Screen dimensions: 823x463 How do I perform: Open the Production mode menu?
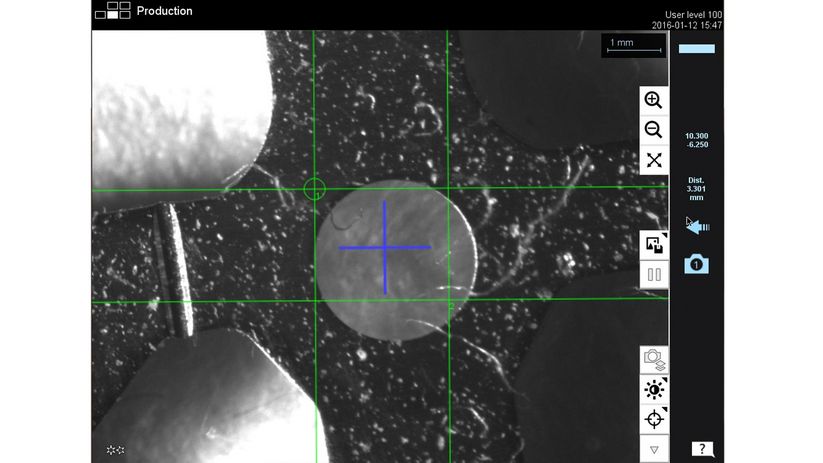click(164, 11)
